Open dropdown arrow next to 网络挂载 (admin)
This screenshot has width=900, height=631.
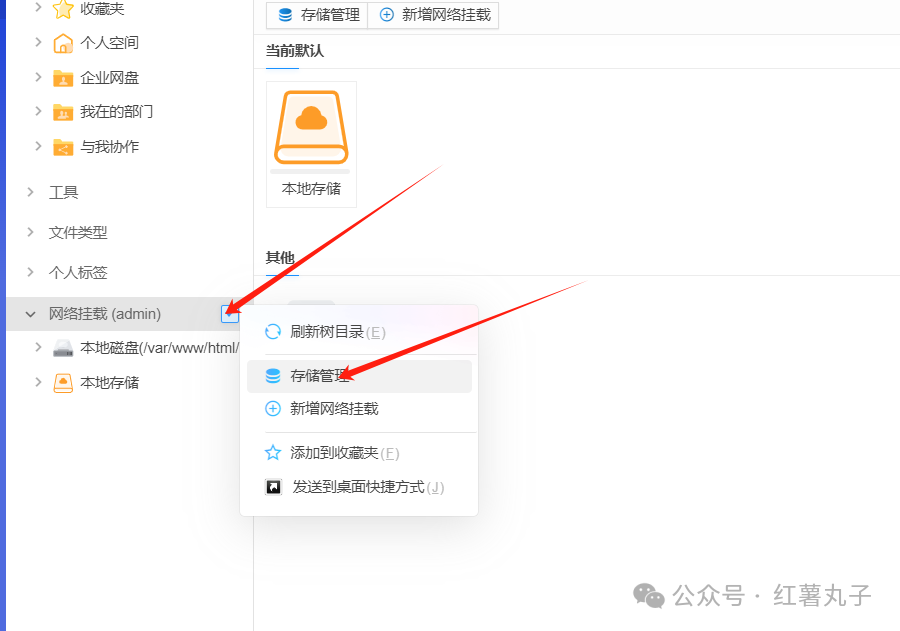coord(230,314)
